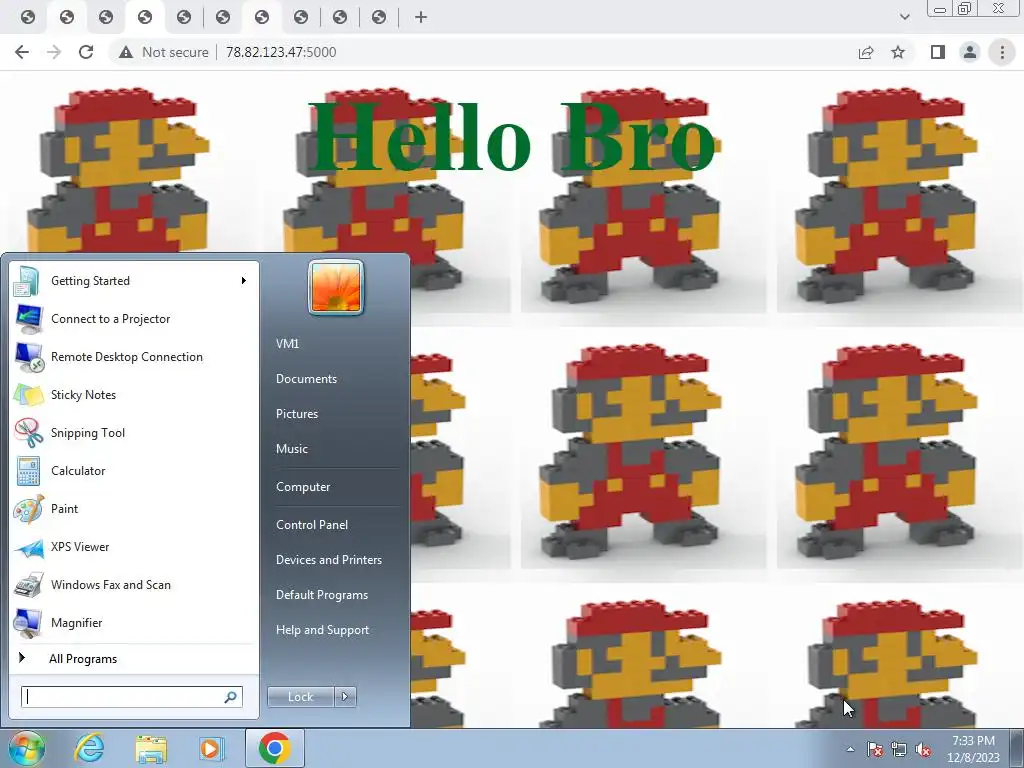Click the search magnifier icon in Start menu
1024x768 pixels.
tap(230, 697)
